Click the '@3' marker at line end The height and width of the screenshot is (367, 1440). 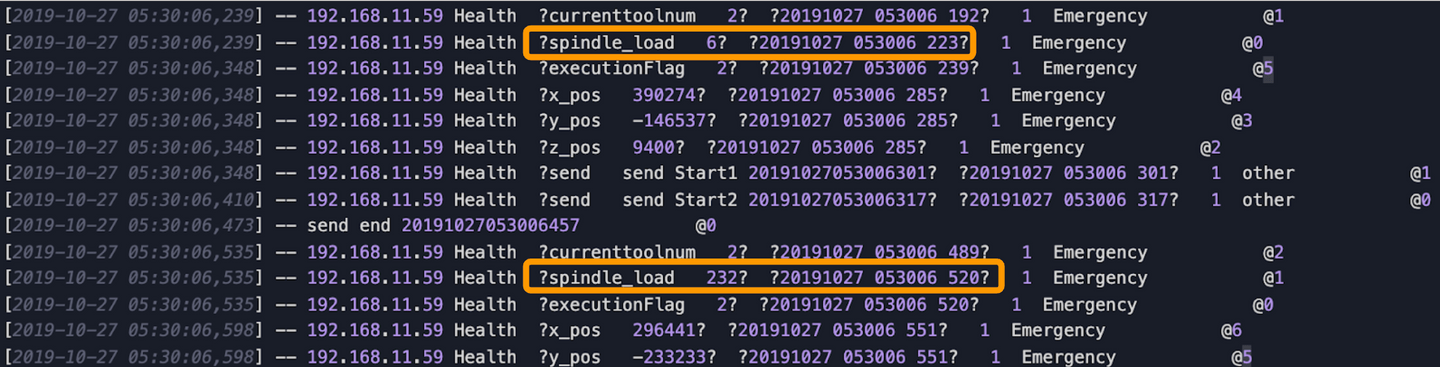click(x=1241, y=121)
